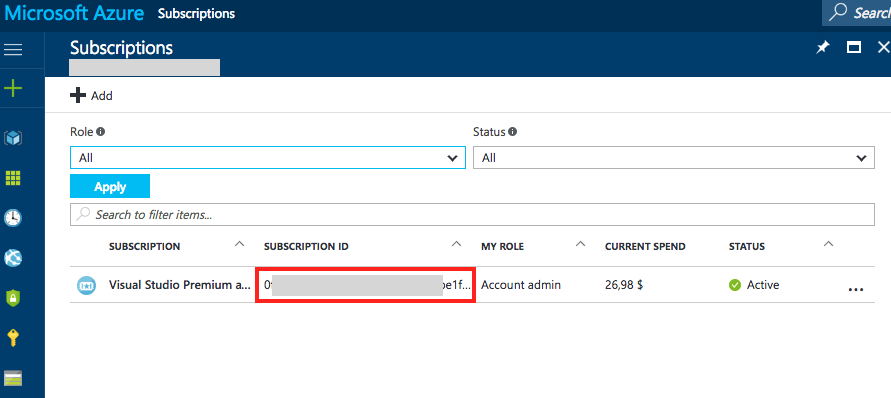Sort by My Role column arrow
Screen dimensions: 891x398
[580, 244]
